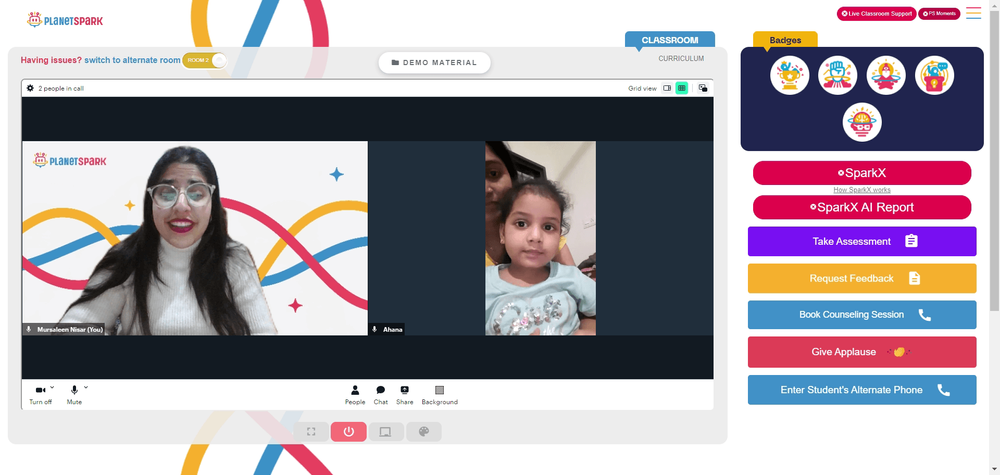This screenshot has height=475, width=1000.
Task: Open the Chat panel
Action: click(381, 395)
